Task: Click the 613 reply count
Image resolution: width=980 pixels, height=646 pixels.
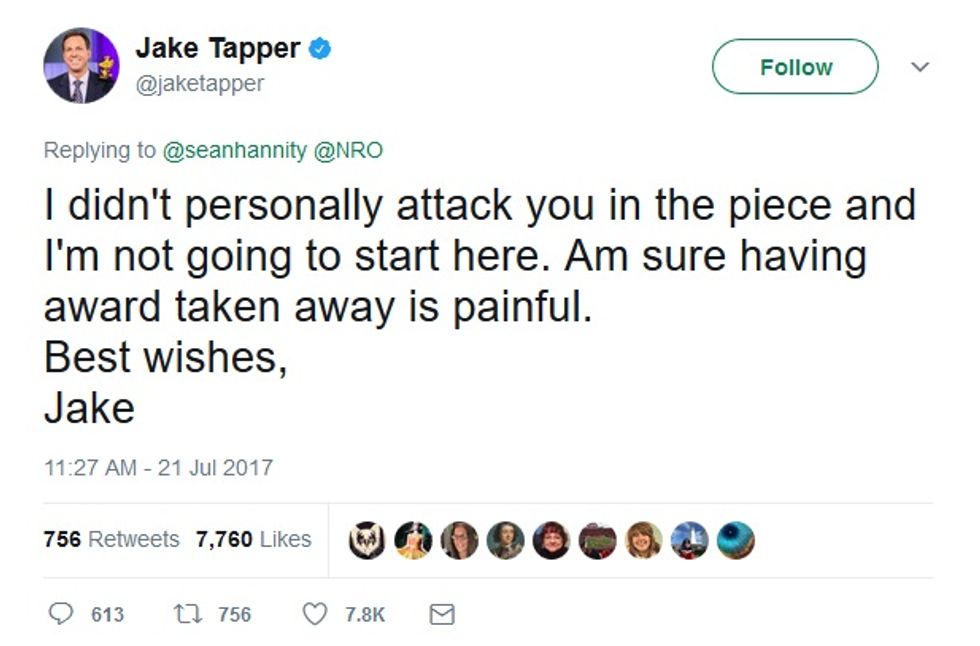Action: pos(108,615)
